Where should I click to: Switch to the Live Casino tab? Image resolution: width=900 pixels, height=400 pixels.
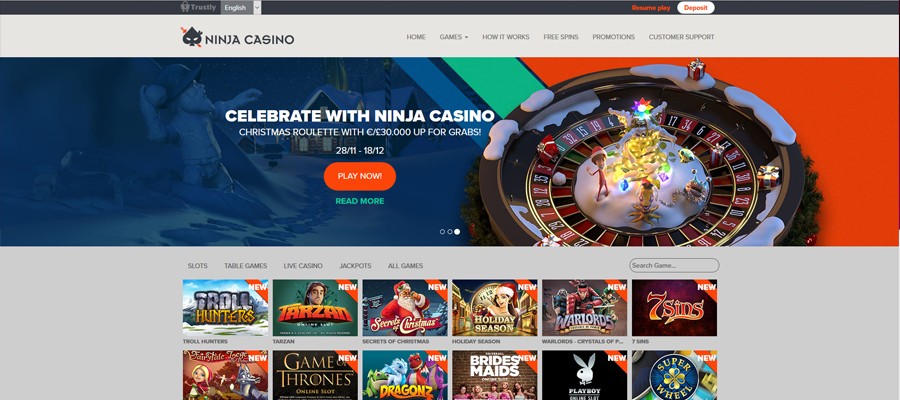tap(303, 266)
